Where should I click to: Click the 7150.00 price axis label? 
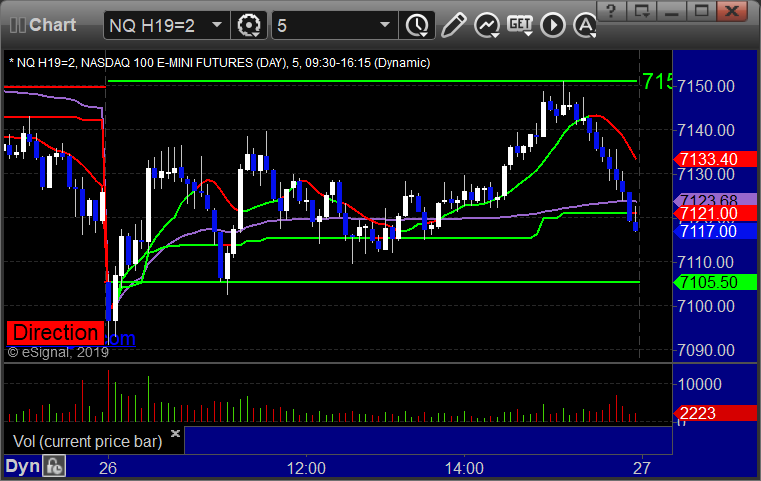706,86
